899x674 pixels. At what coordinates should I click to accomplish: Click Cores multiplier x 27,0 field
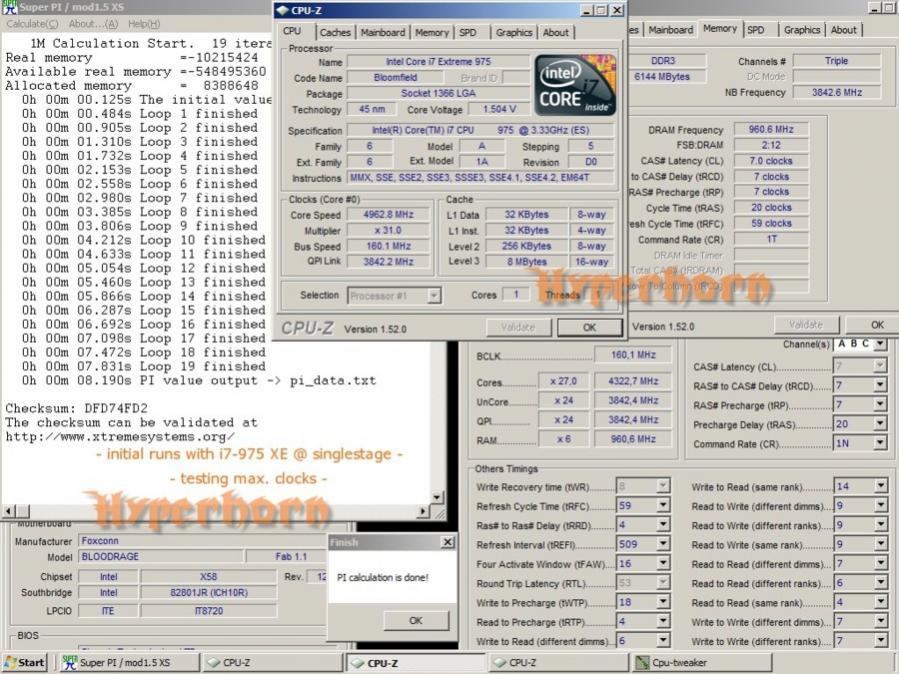click(x=563, y=381)
